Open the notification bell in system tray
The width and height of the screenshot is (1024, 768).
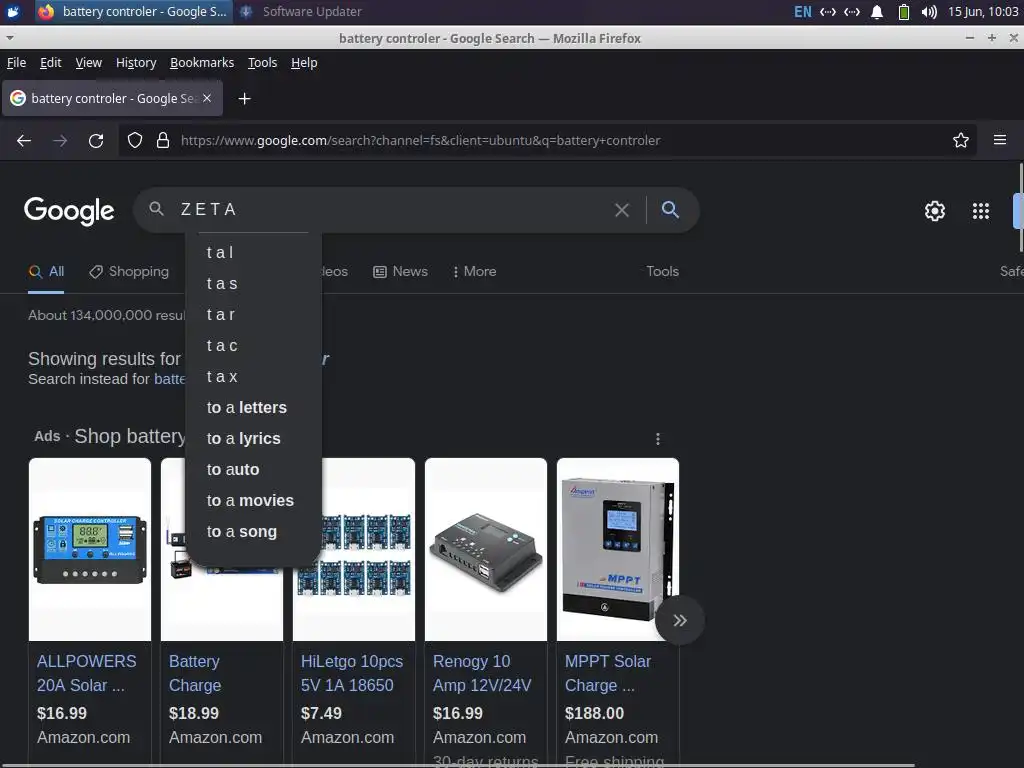tap(877, 12)
